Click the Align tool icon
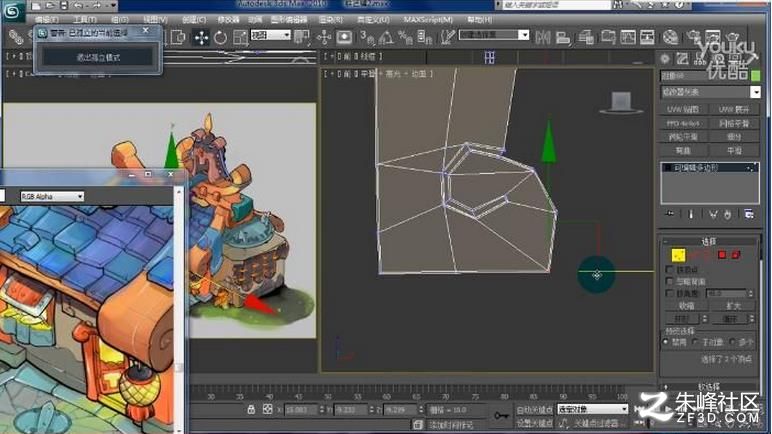This screenshot has height=434, width=772. coord(563,37)
